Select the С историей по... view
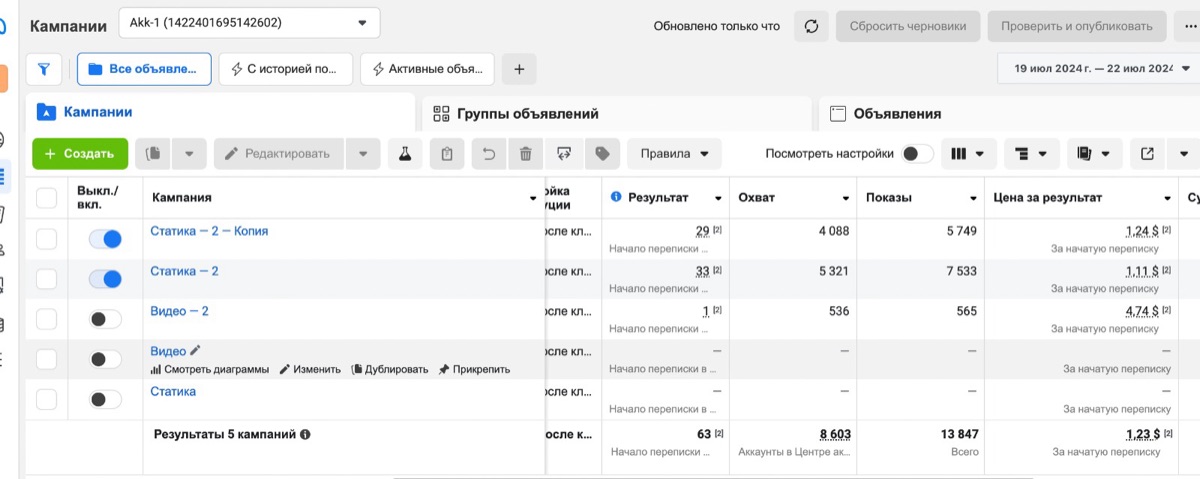1200x479 pixels. 286,69
